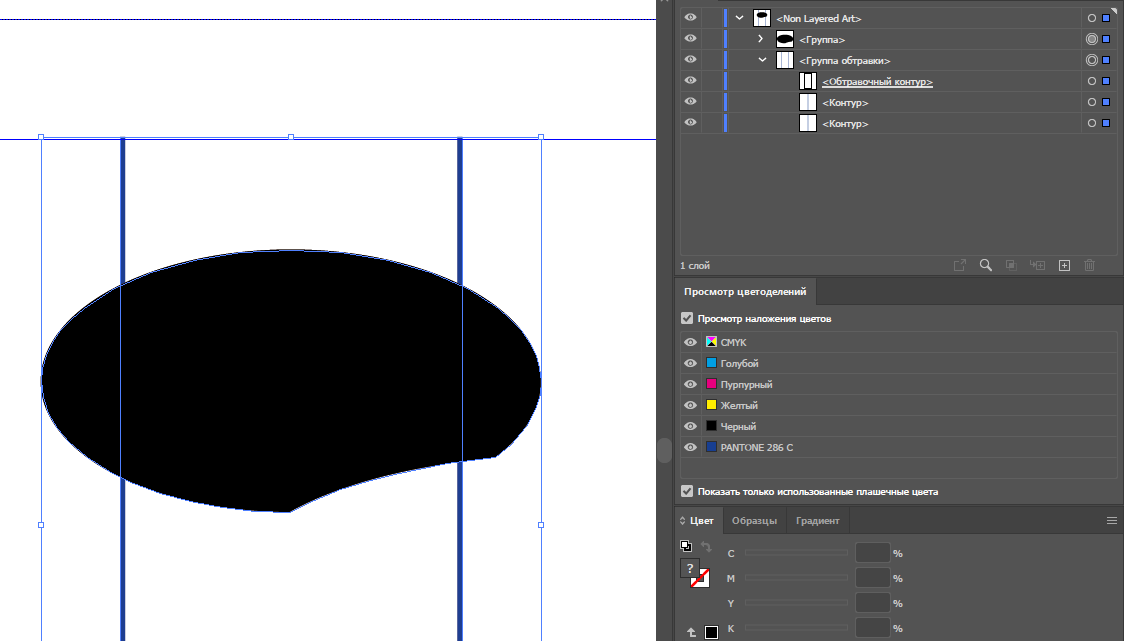Collapse the Группа обтравки layer item

(x=762, y=60)
